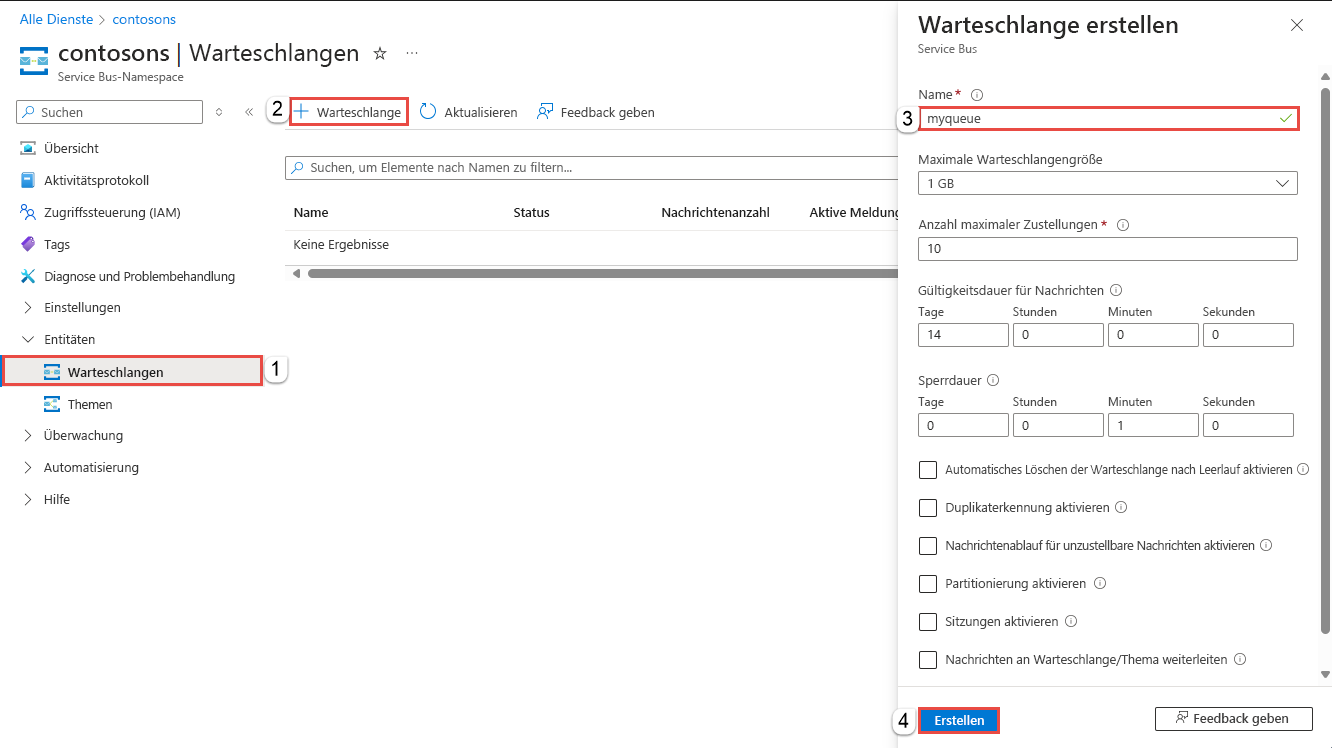This screenshot has width=1332, height=748.
Task: Click info icon for Partitionierung aktivieren
Action: (x=1100, y=583)
